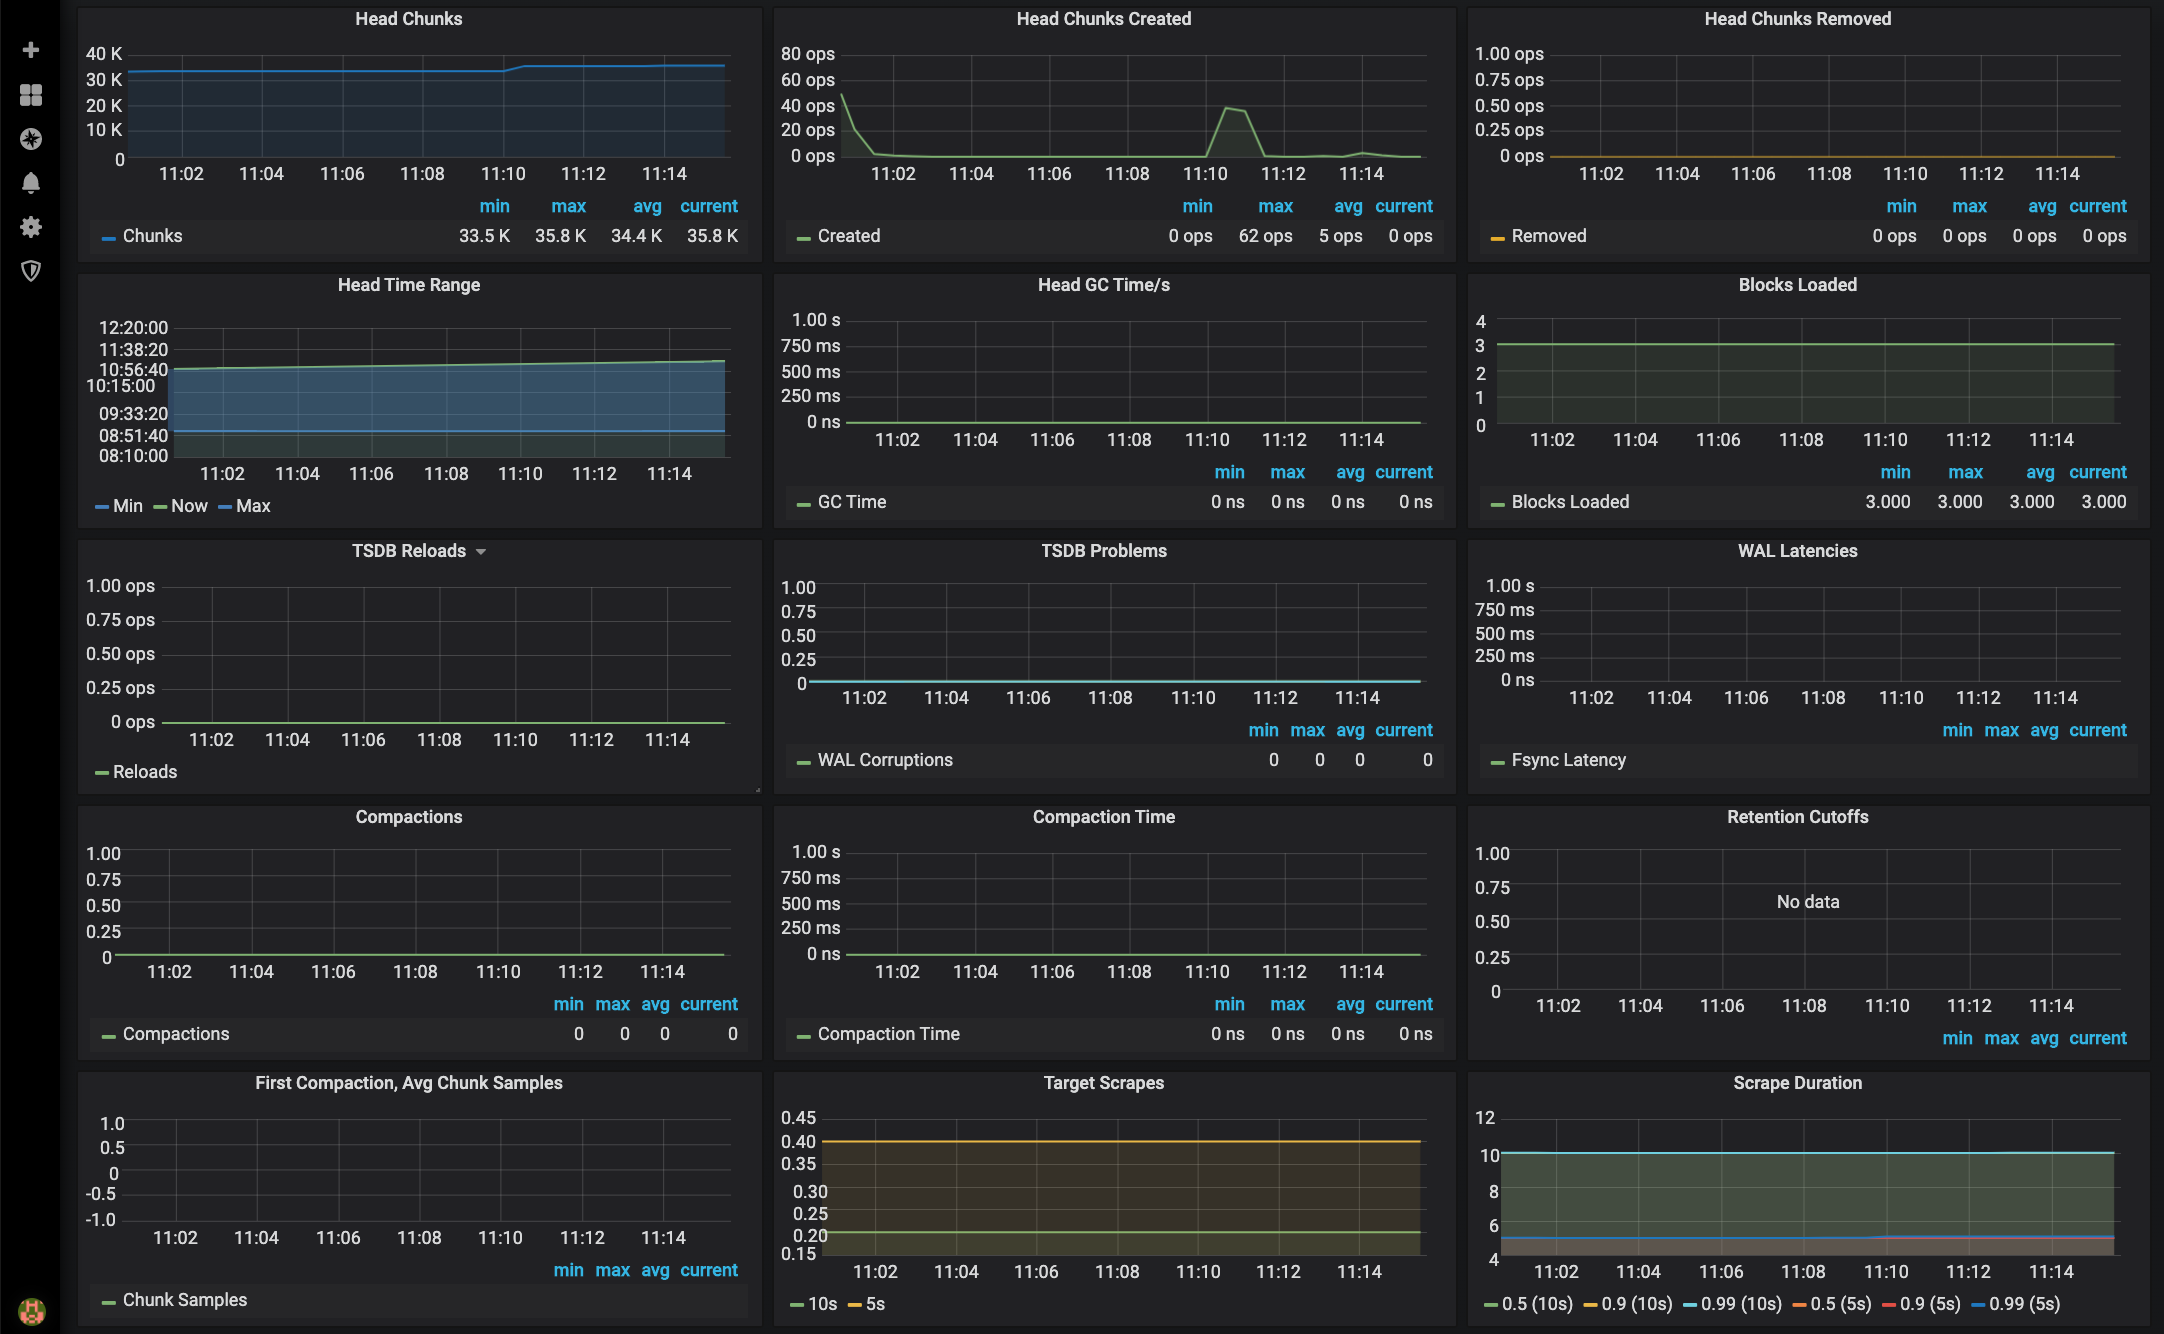
Task: Open the Blocks Loaded panel menu
Action: [x=1797, y=284]
